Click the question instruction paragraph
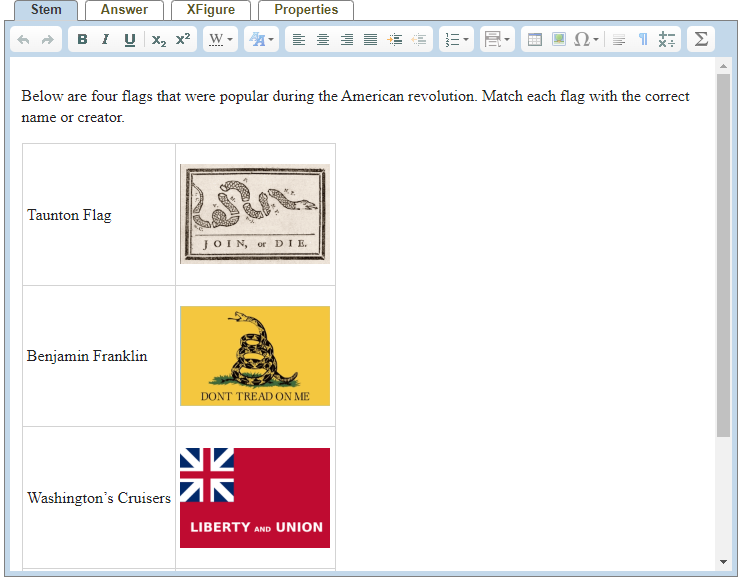This screenshot has height=584, width=738. 355,106
